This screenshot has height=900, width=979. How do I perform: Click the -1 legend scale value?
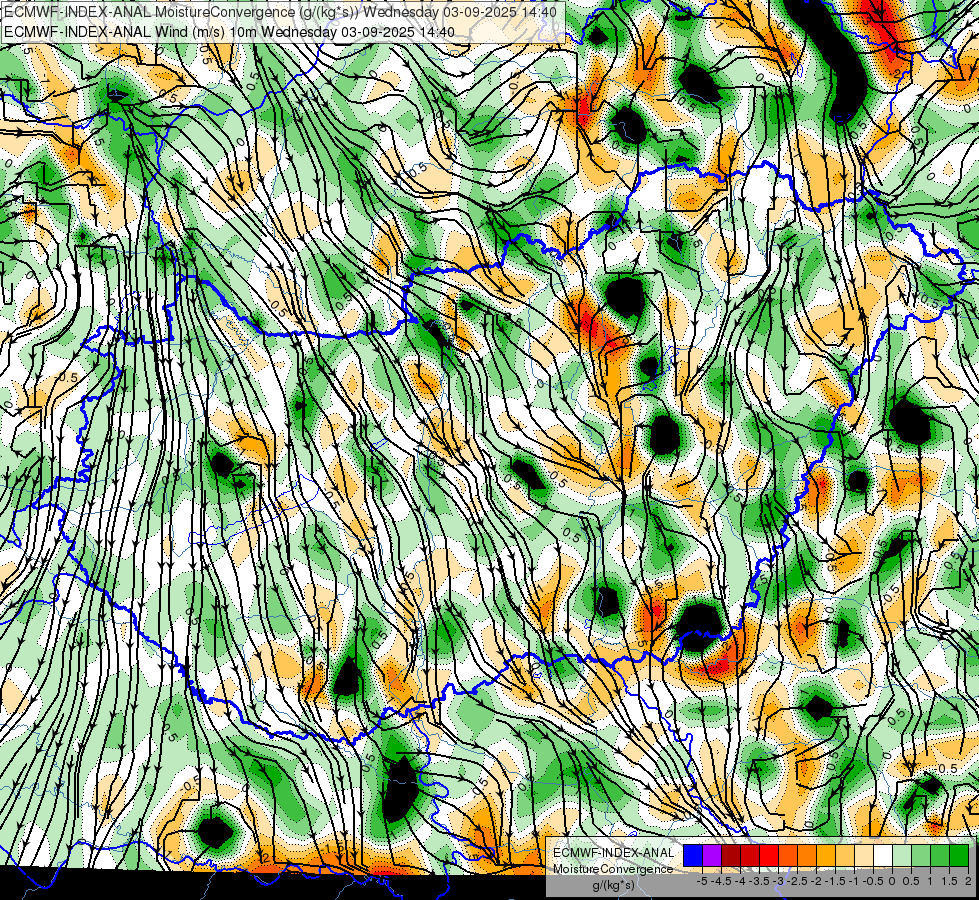854,881
